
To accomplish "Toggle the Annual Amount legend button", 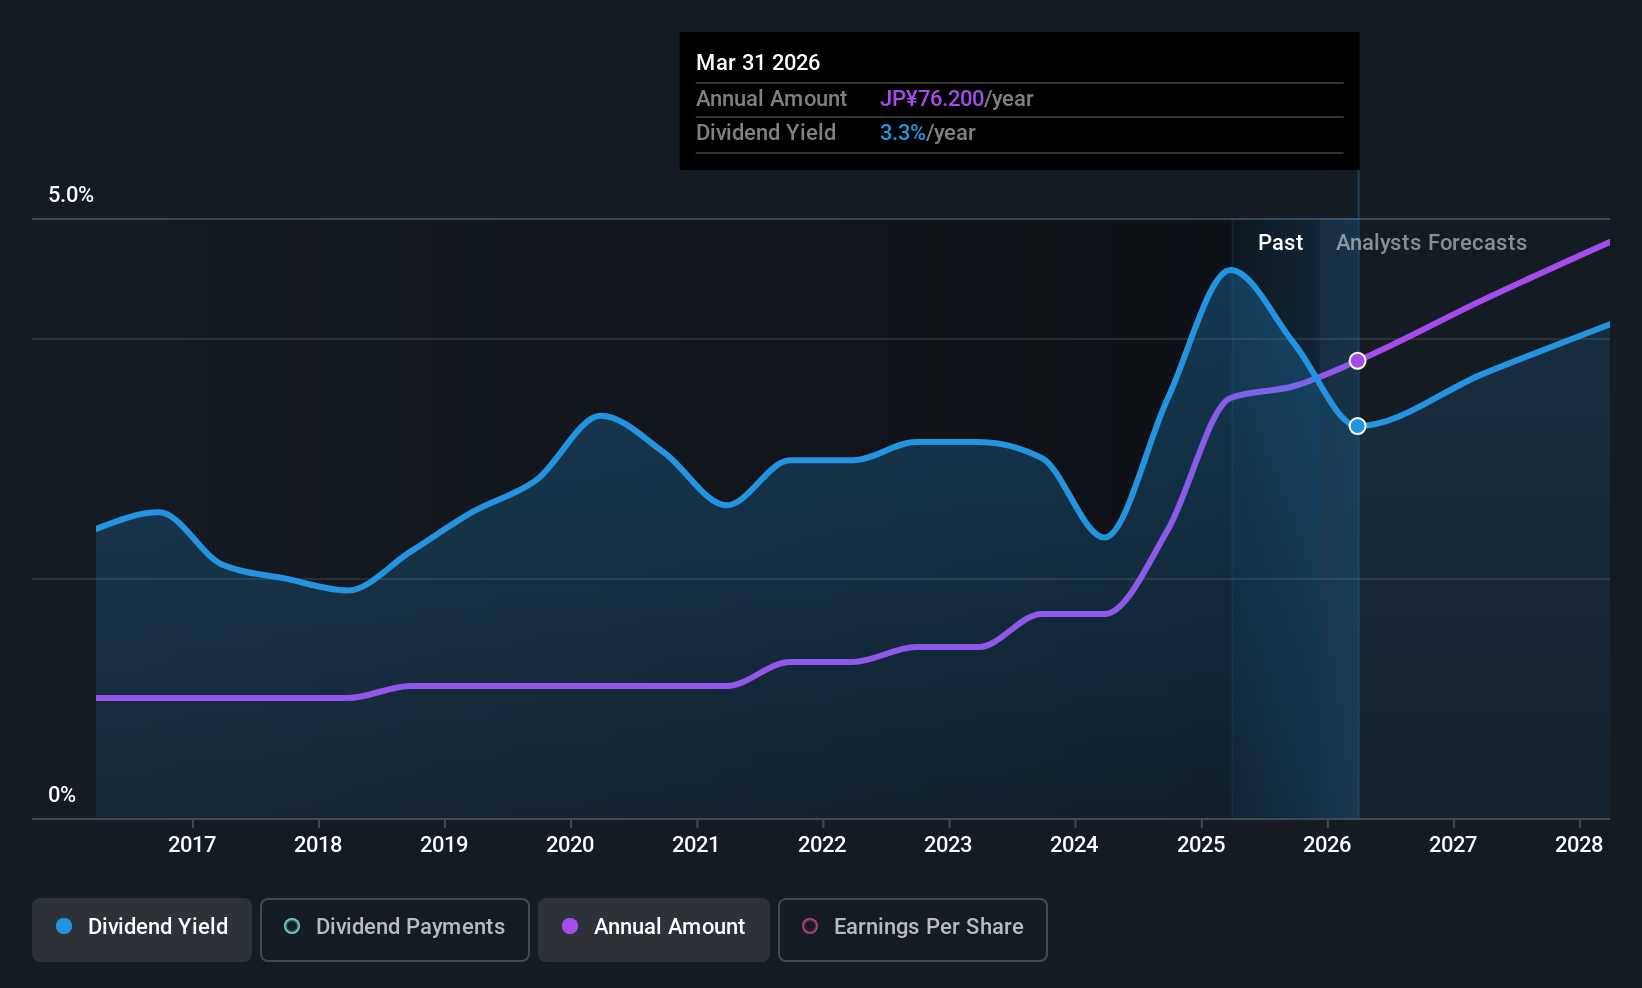I will point(653,929).
